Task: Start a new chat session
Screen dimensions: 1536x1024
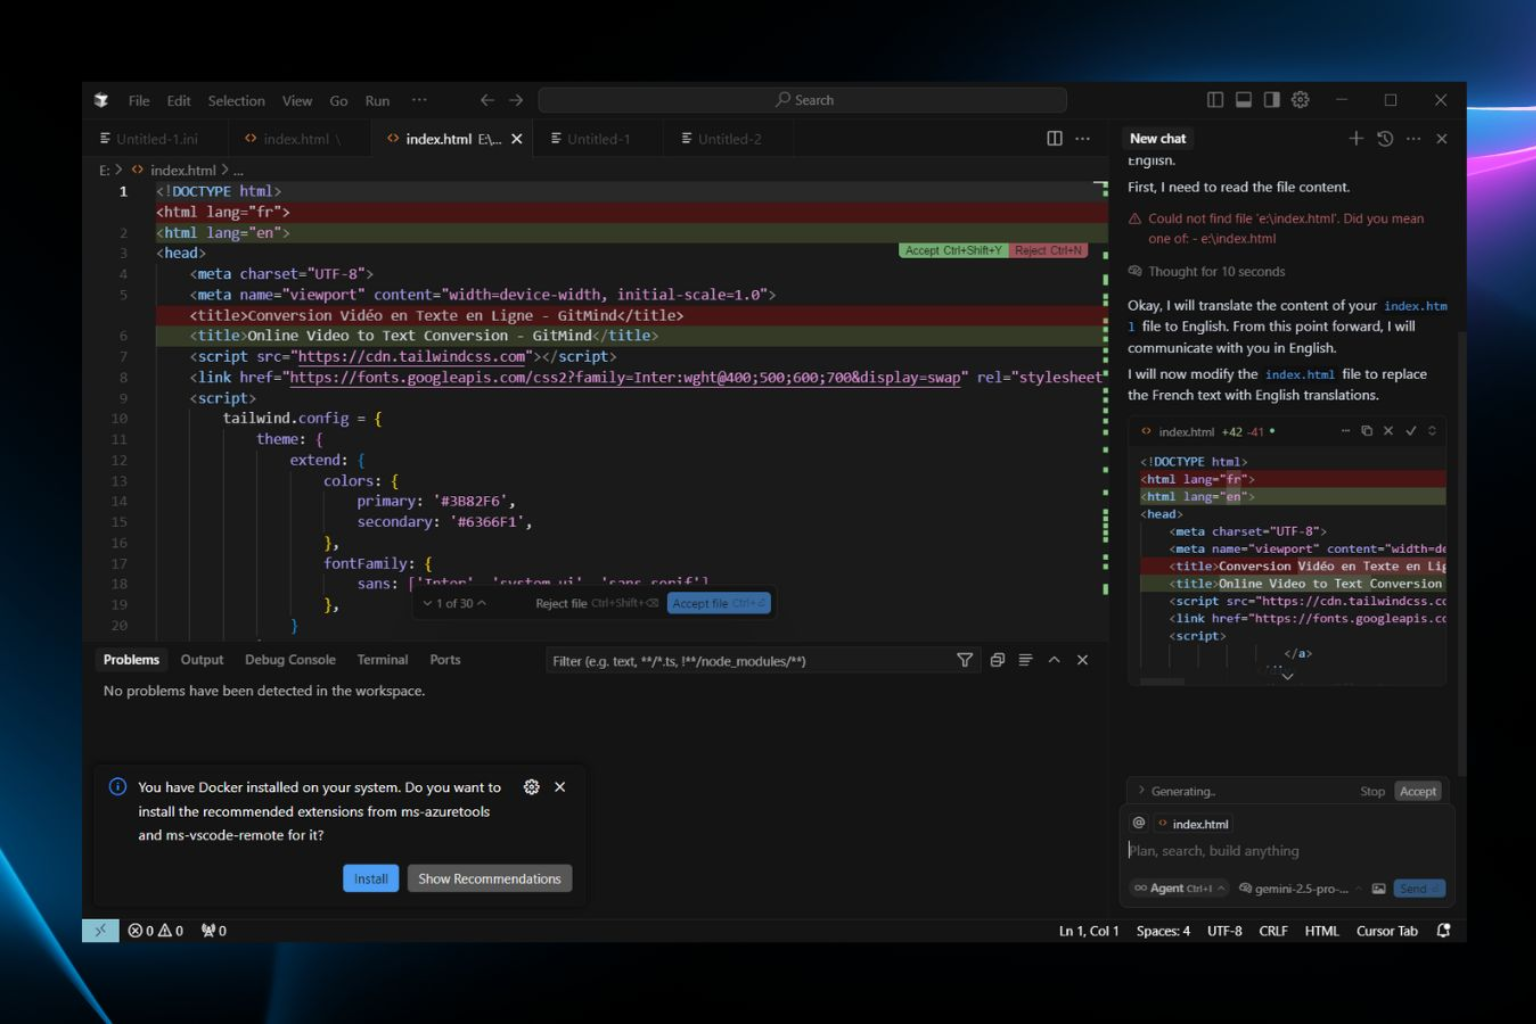Action: pos(1356,138)
